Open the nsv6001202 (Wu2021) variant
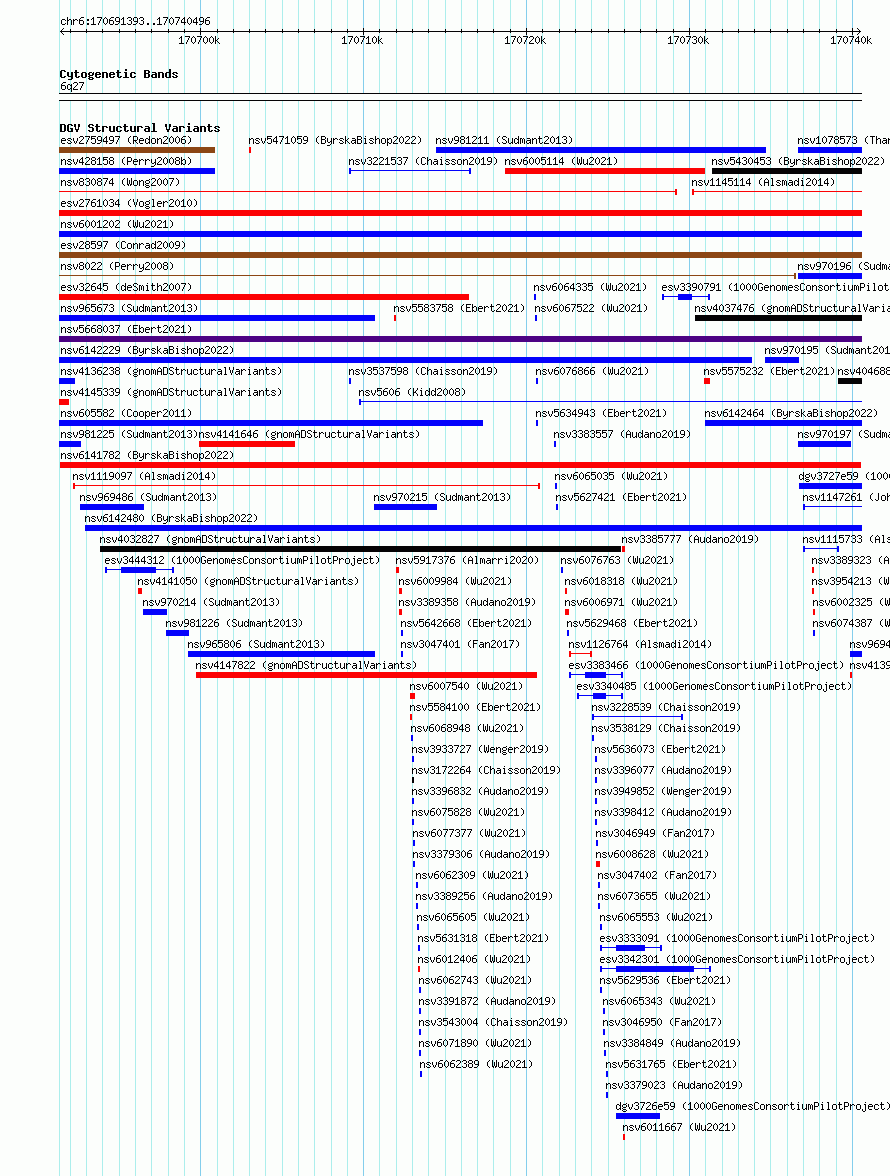This screenshot has height=1176, width=890. 117,224
